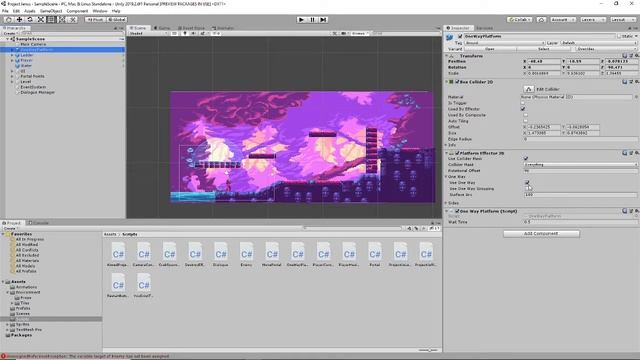Switch to the Console tab

click(x=38, y=223)
